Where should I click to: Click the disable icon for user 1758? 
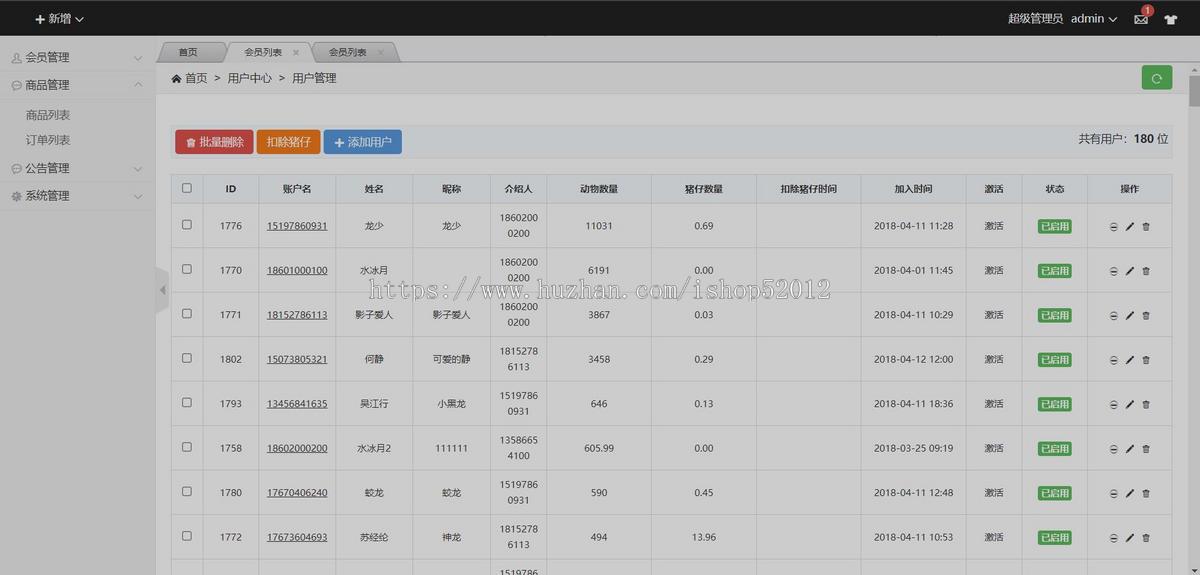(x=1114, y=449)
